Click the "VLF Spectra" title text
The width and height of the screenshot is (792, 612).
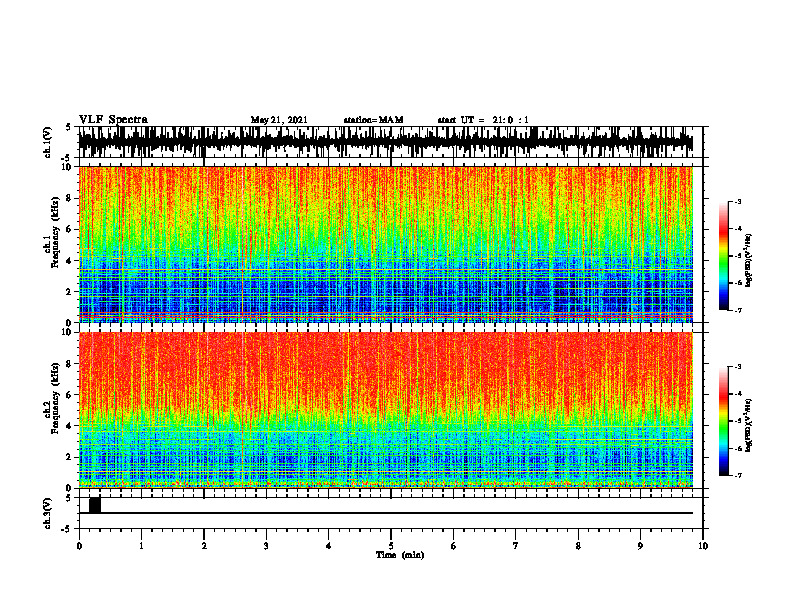(x=113, y=120)
